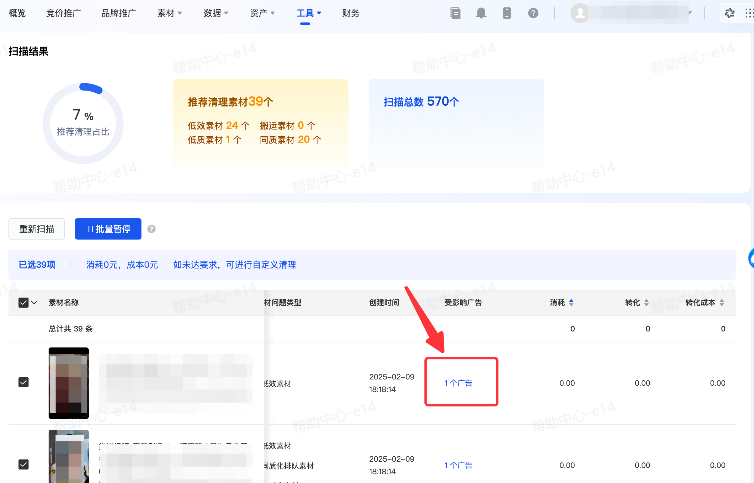This screenshot has height=483, width=754.
Task: Click the 低效素材 24 个 count
Action: point(218,126)
